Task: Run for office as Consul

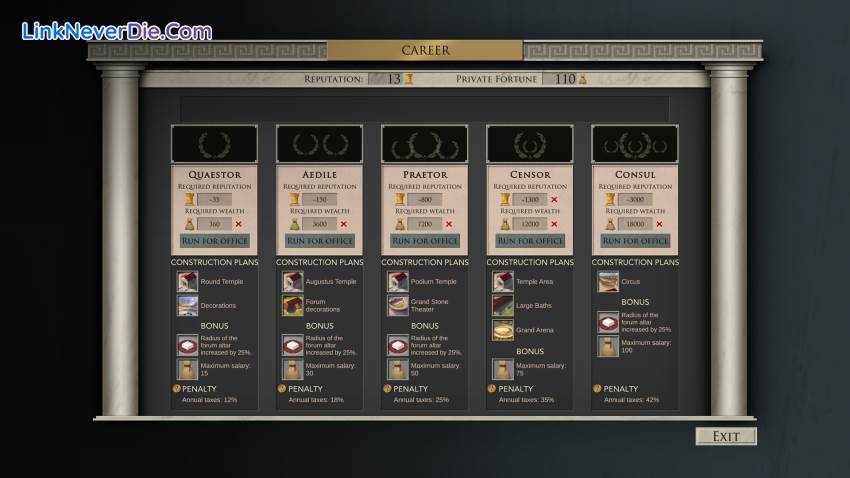Action: coord(635,241)
